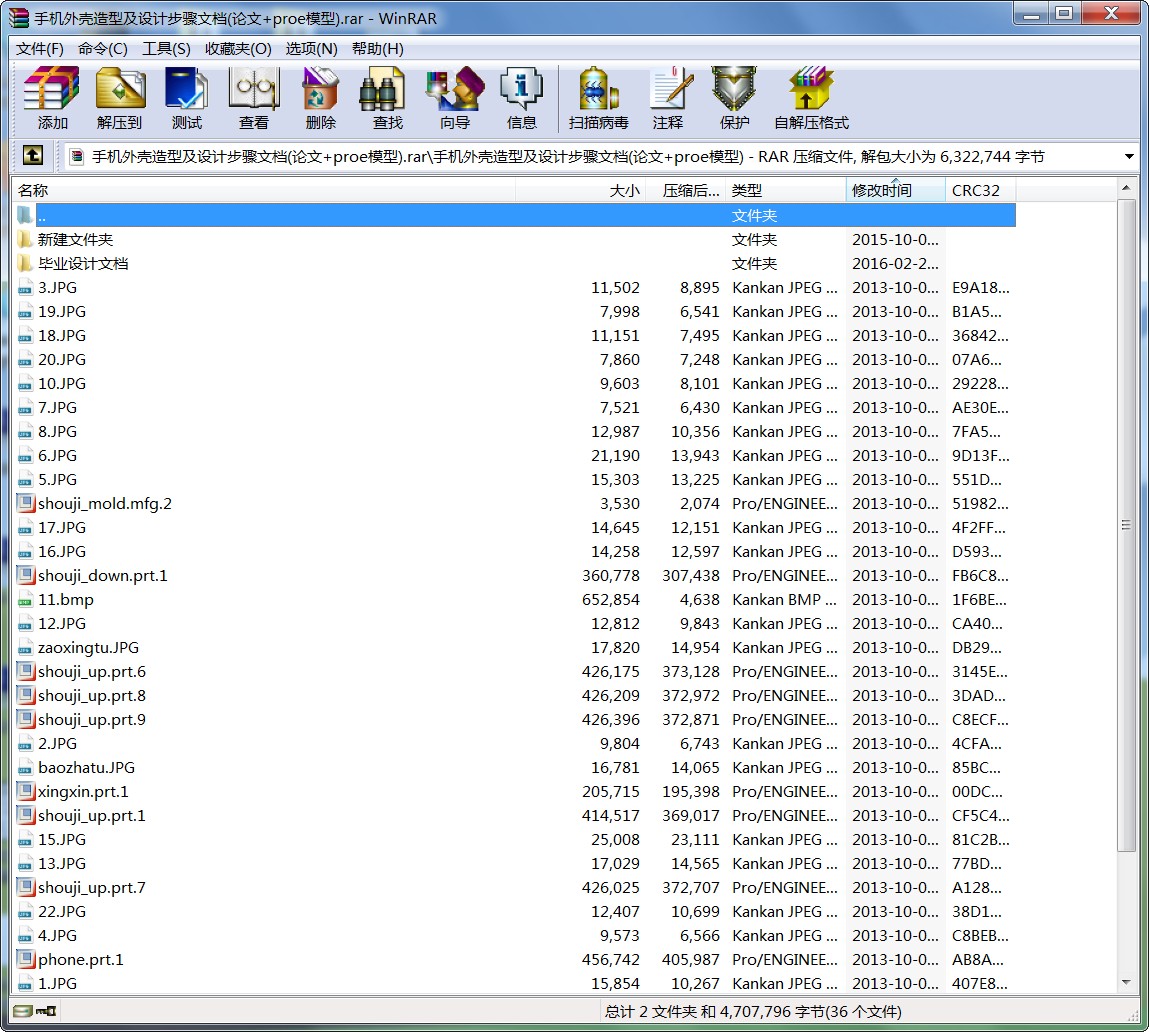This screenshot has width=1149, height=1032.
Task: Open the 查看 (View) tool
Action: point(254,97)
